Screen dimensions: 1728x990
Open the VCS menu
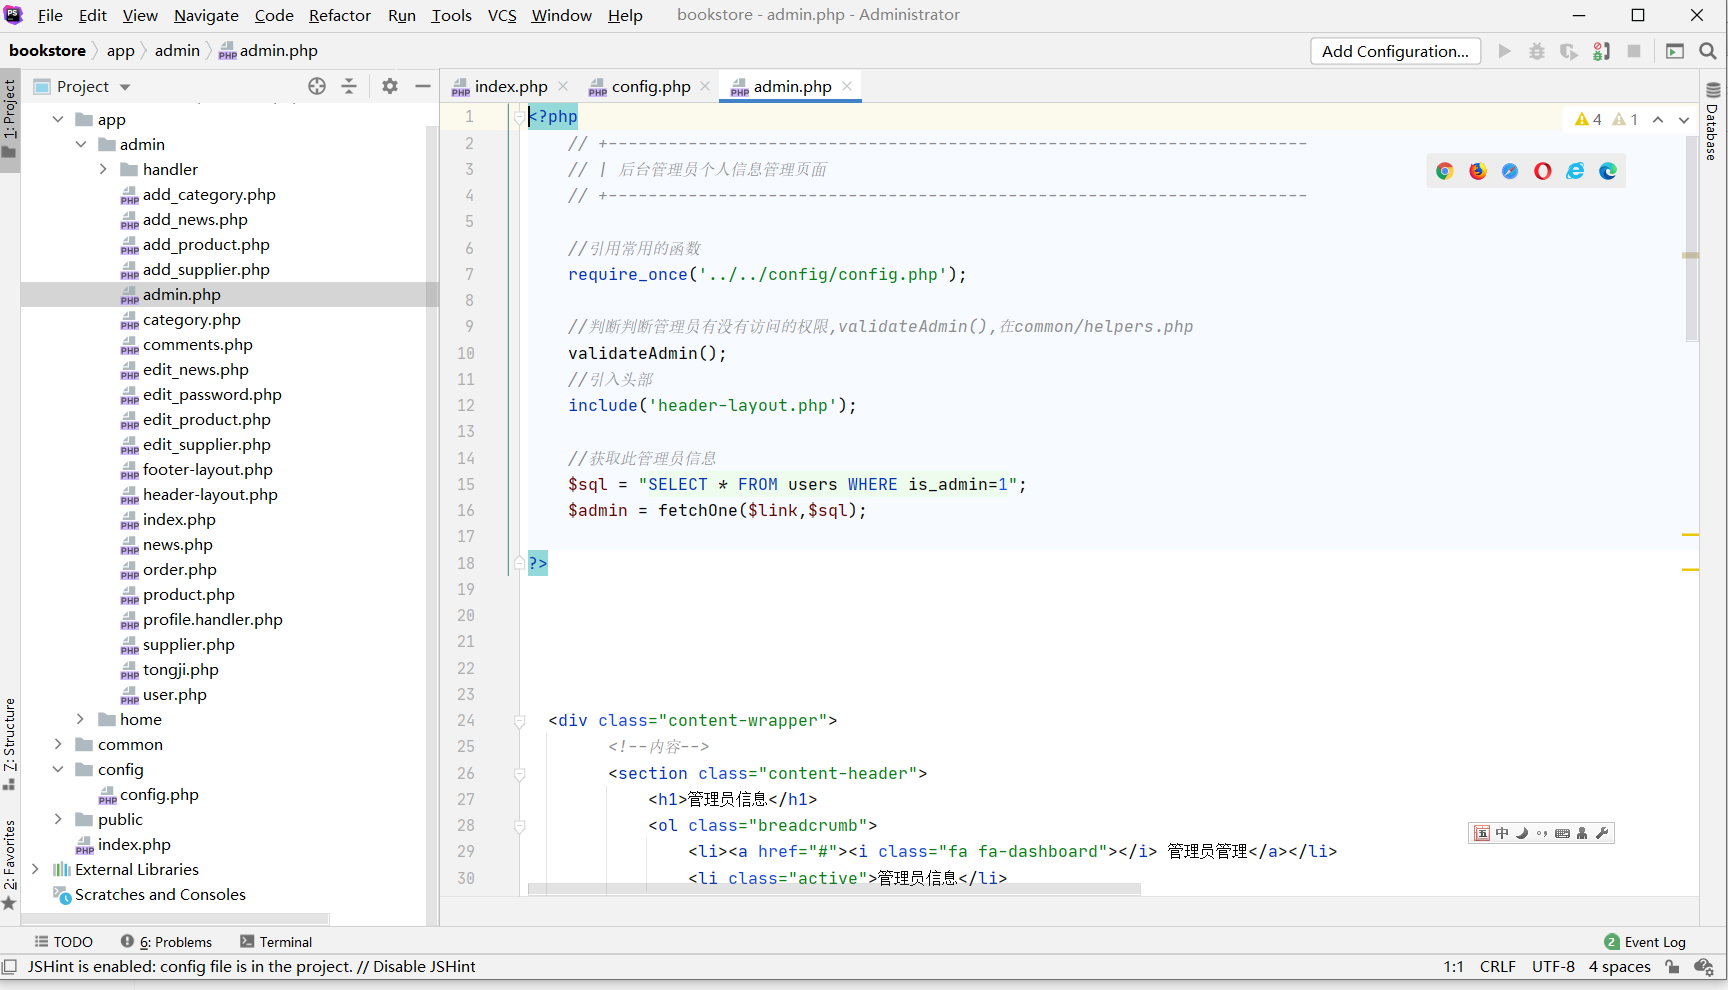(502, 15)
